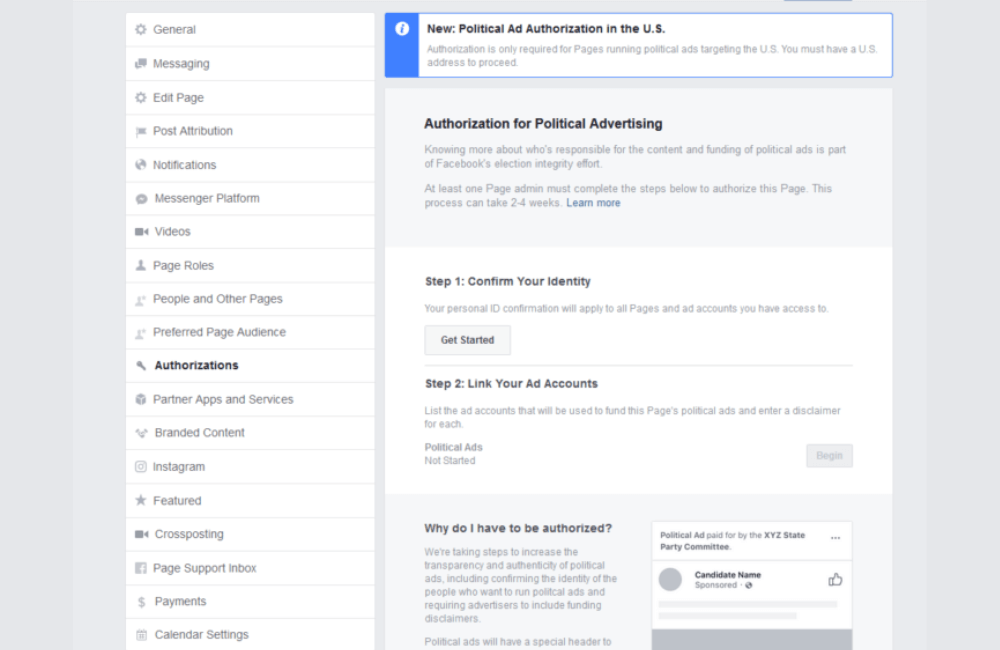This screenshot has width=1000, height=650.
Task: Click the Calendar Settings icon
Action: pos(140,634)
